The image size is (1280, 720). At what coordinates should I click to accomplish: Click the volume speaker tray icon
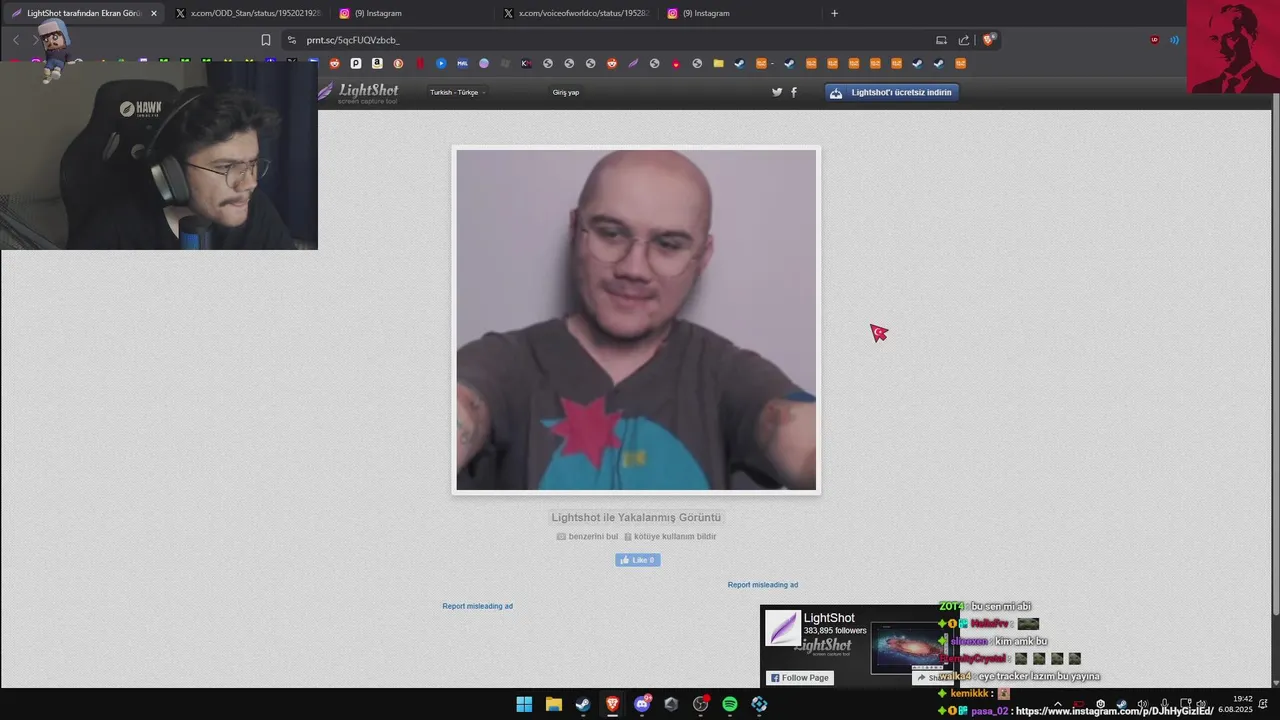(x=1142, y=704)
